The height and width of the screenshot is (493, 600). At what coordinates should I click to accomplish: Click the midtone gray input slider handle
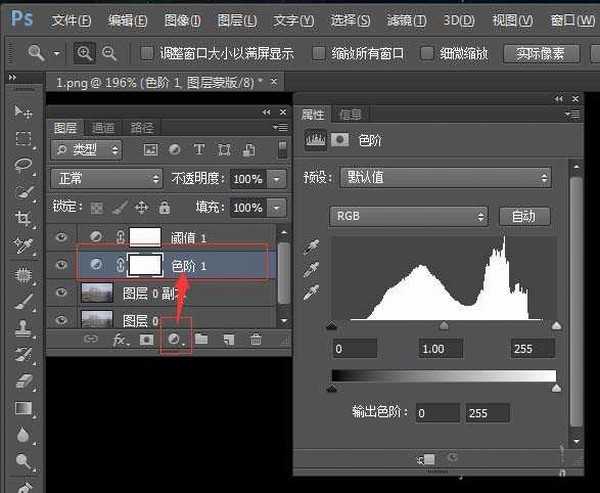444,325
